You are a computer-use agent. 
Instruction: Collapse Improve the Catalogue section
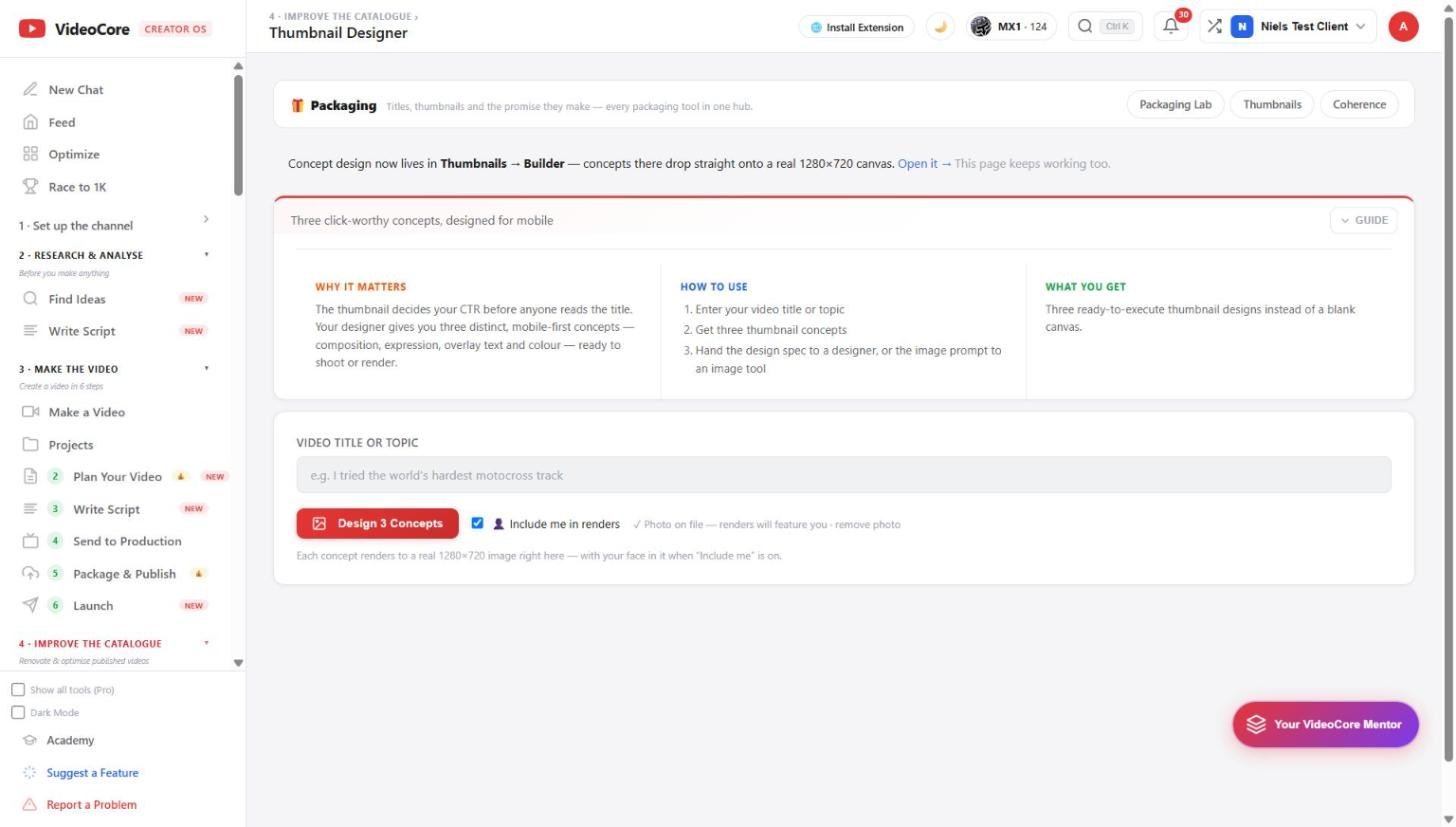point(114,644)
